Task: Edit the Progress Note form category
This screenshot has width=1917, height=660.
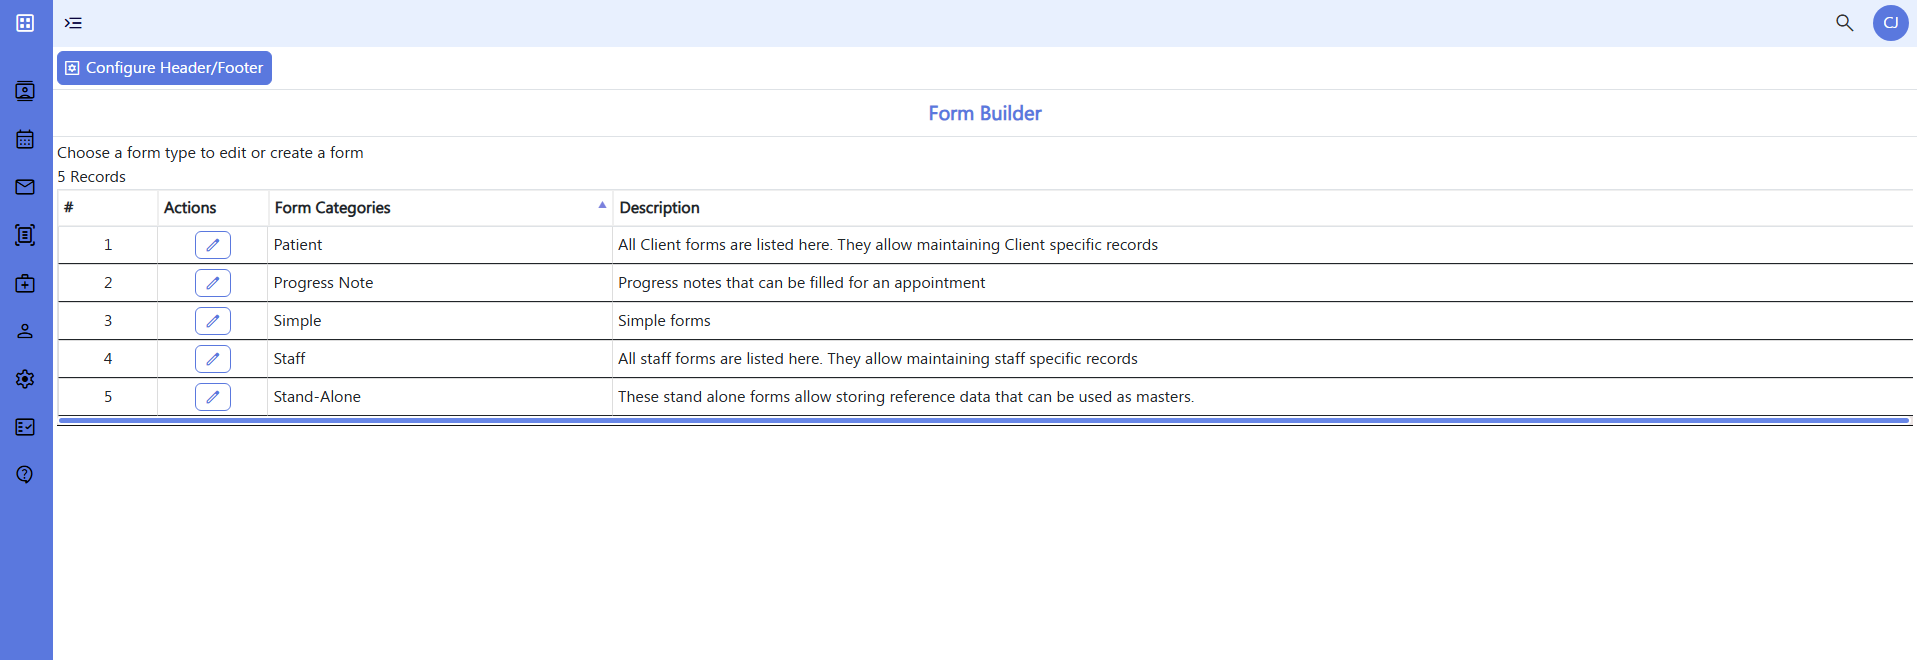Action: point(213,283)
